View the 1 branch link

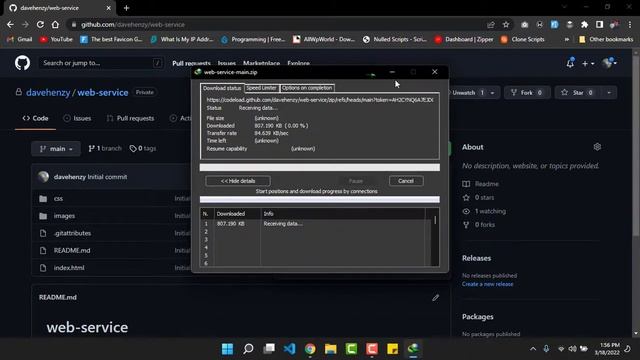pos(105,149)
